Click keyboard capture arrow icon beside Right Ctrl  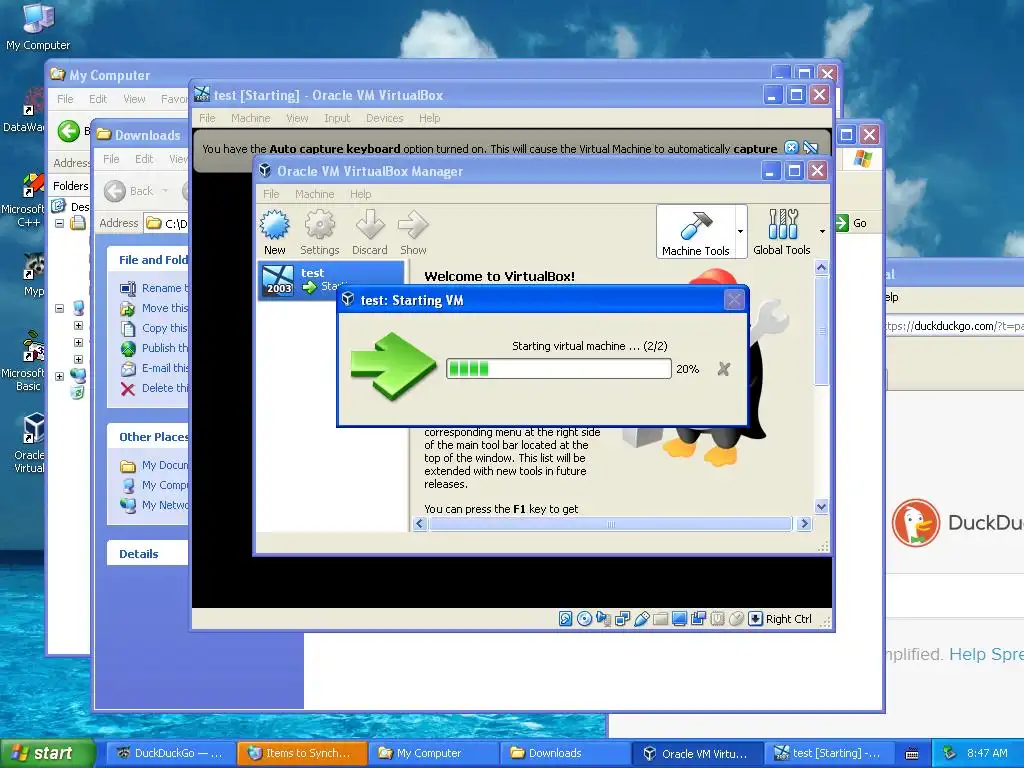(755, 618)
